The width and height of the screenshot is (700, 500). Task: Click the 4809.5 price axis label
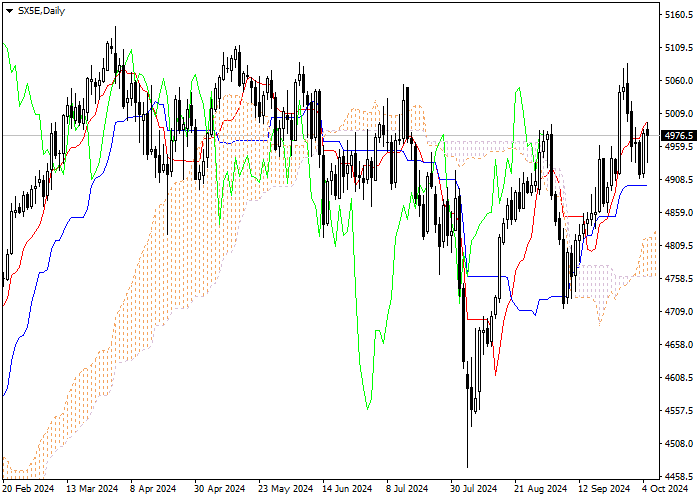[x=679, y=246]
